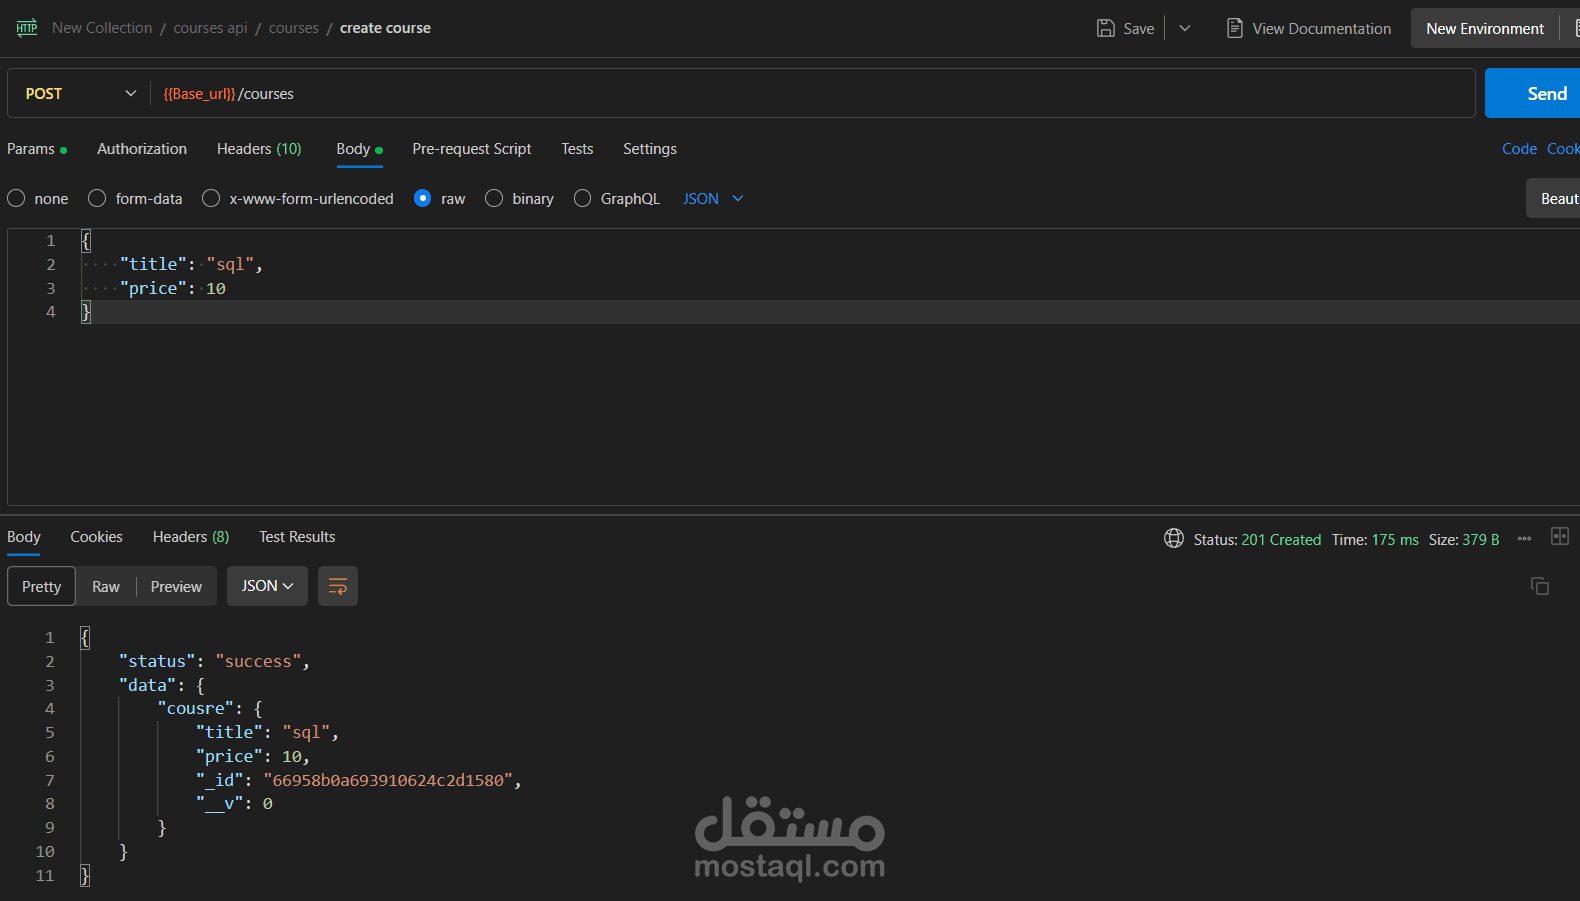The width and height of the screenshot is (1580, 901).
Task: Select the request Body tab
Action: click(x=359, y=149)
